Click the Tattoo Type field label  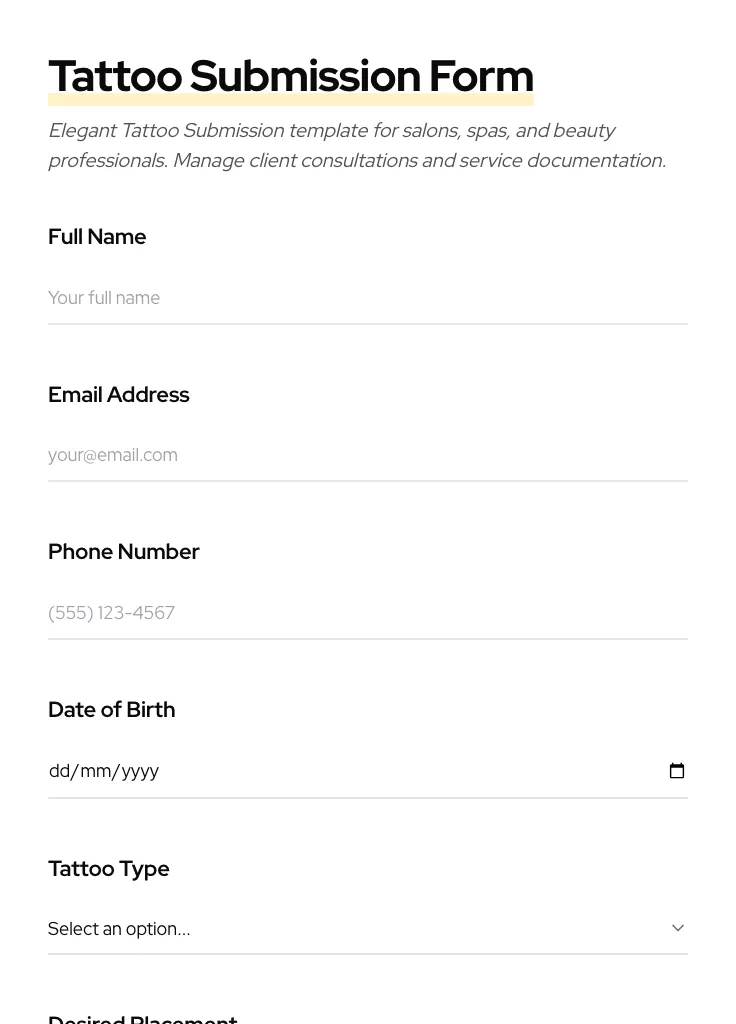108,869
